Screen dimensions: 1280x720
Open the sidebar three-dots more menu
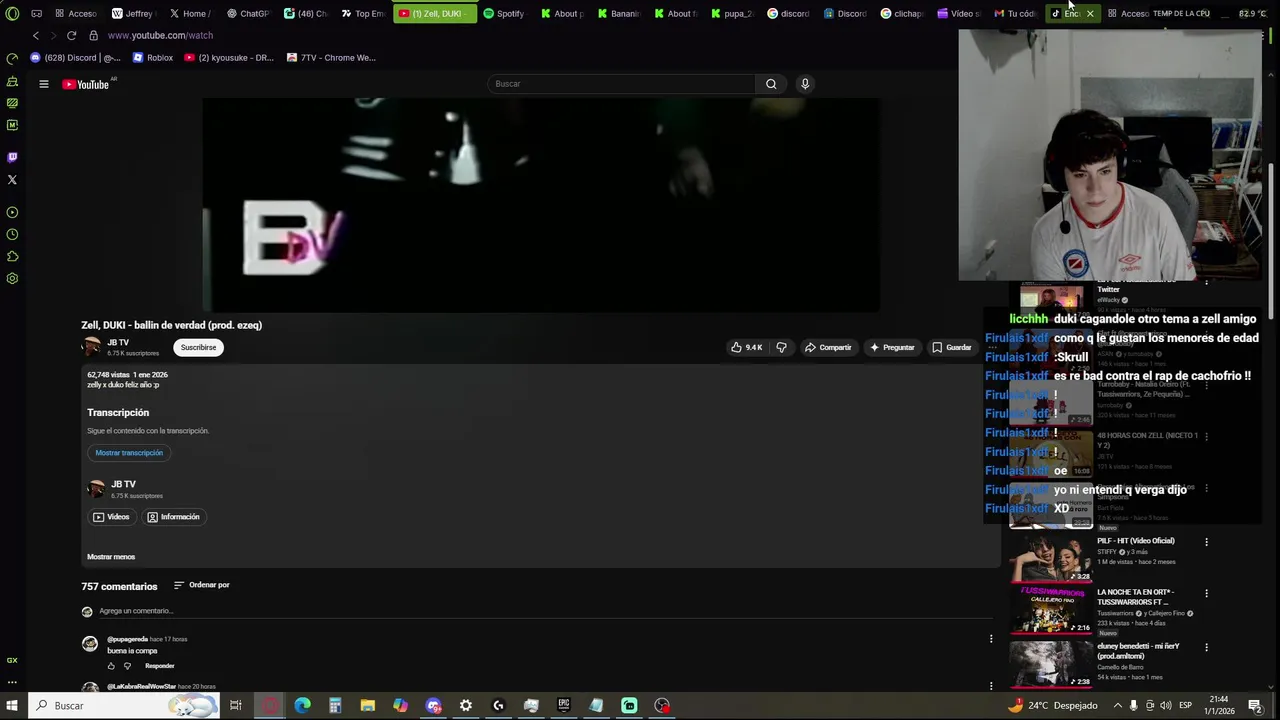pos(12,682)
